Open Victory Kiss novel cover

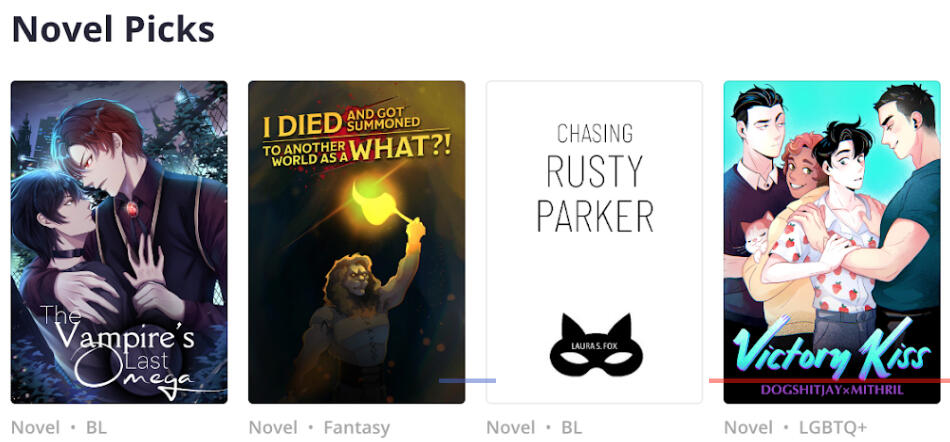[x=832, y=242]
